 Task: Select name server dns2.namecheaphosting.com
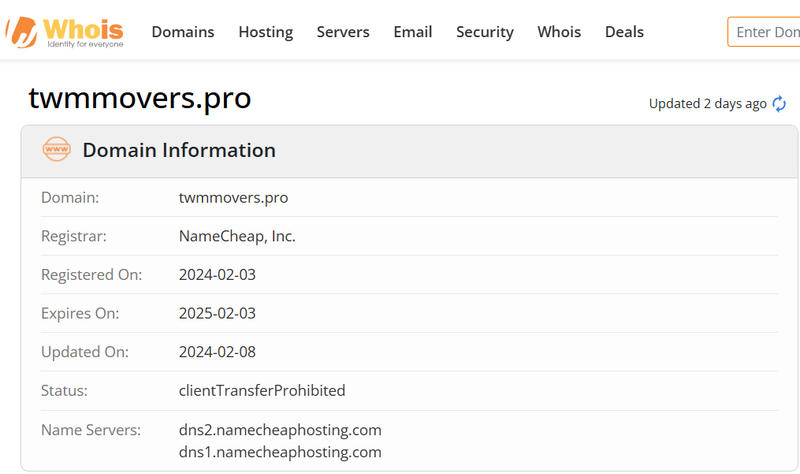(280, 430)
